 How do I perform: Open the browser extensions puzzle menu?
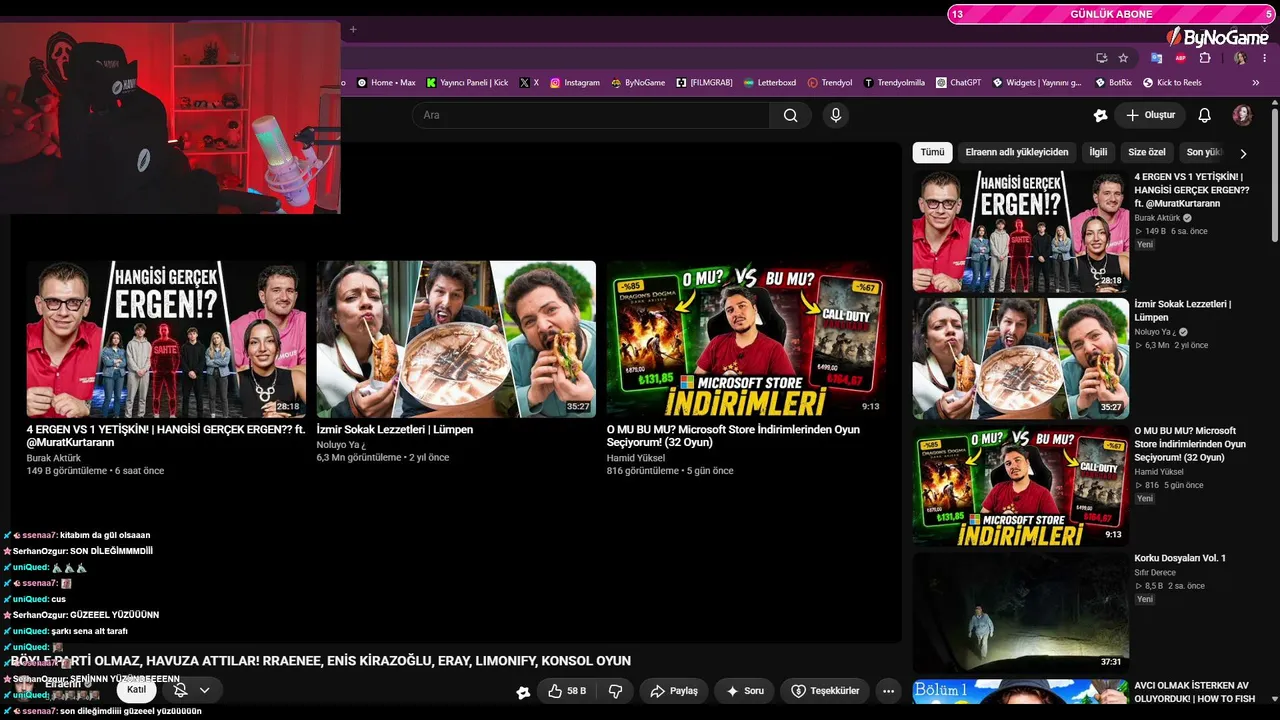coord(1205,58)
